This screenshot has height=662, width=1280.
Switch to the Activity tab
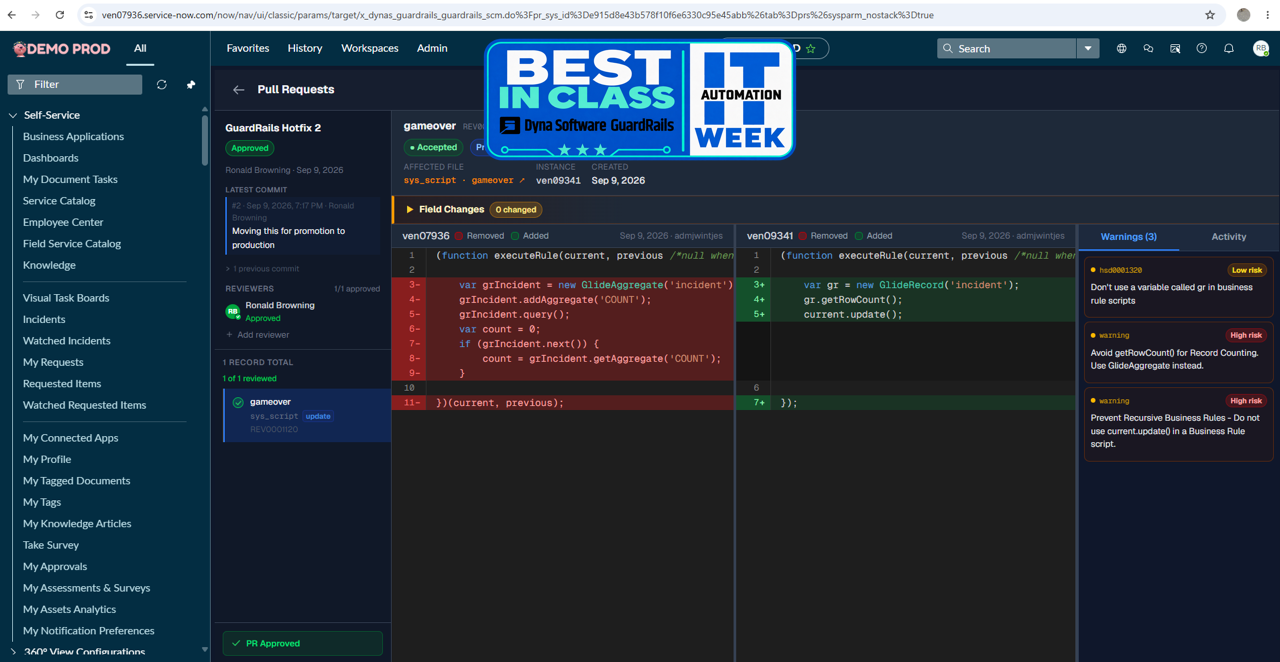[1229, 237]
